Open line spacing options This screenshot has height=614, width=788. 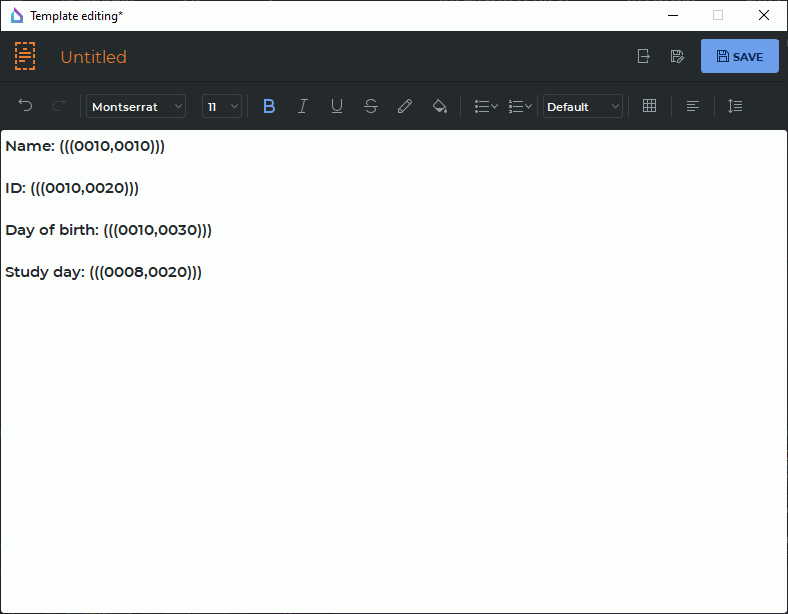pyautogui.click(x=735, y=106)
